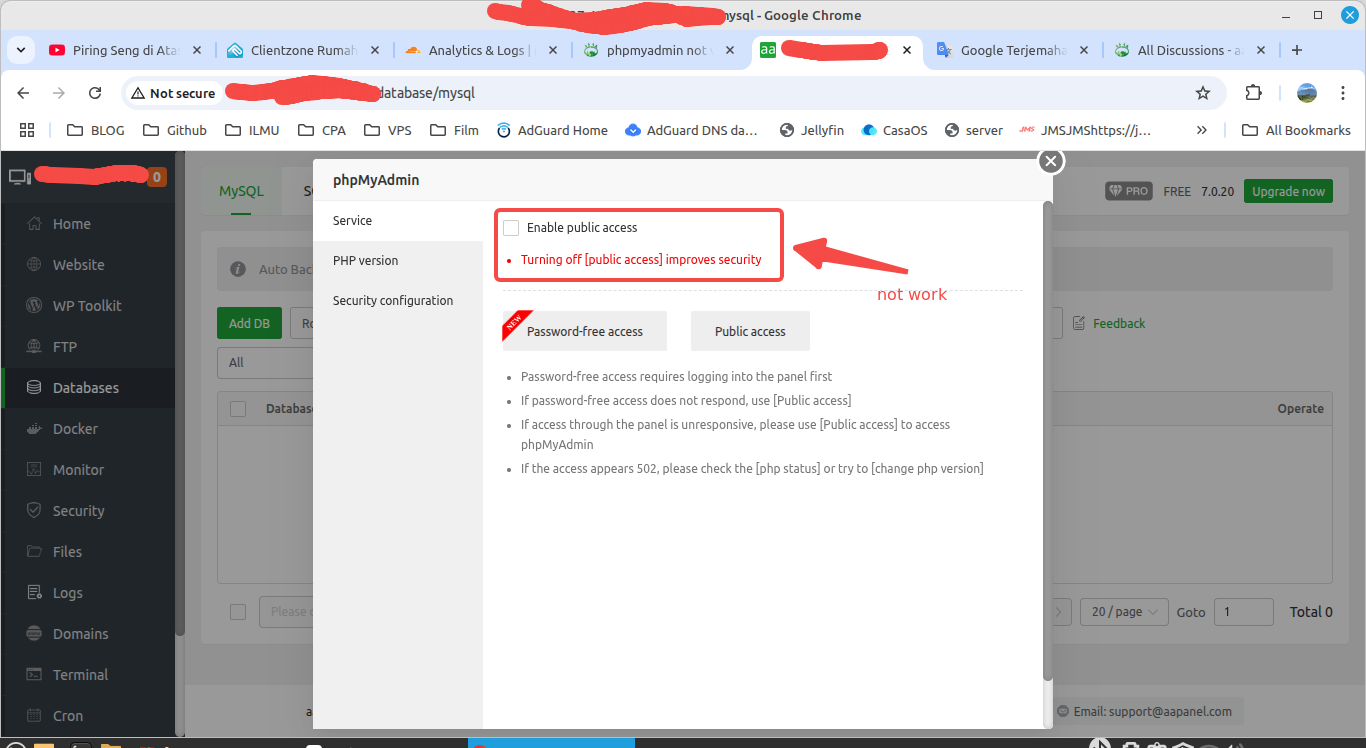Open a new Chrome tab
Image resolution: width=1366 pixels, height=748 pixels.
[x=1297, y=50]
